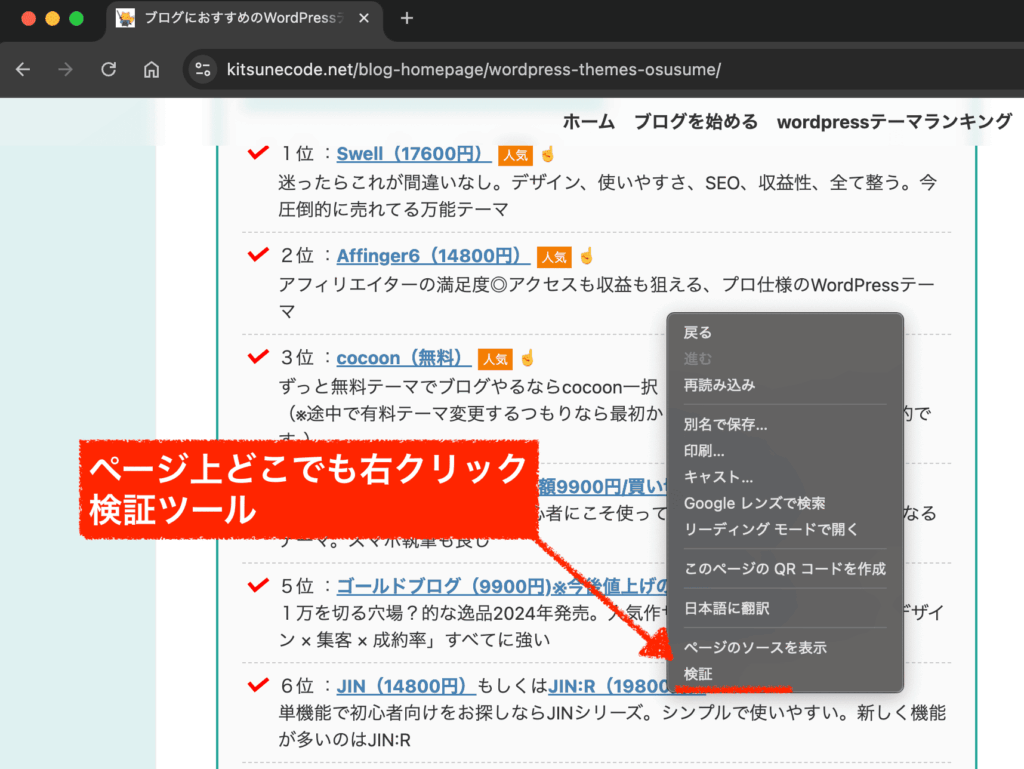
Task: Click red checkmark beside 5位
Action: tap(258, 585)
